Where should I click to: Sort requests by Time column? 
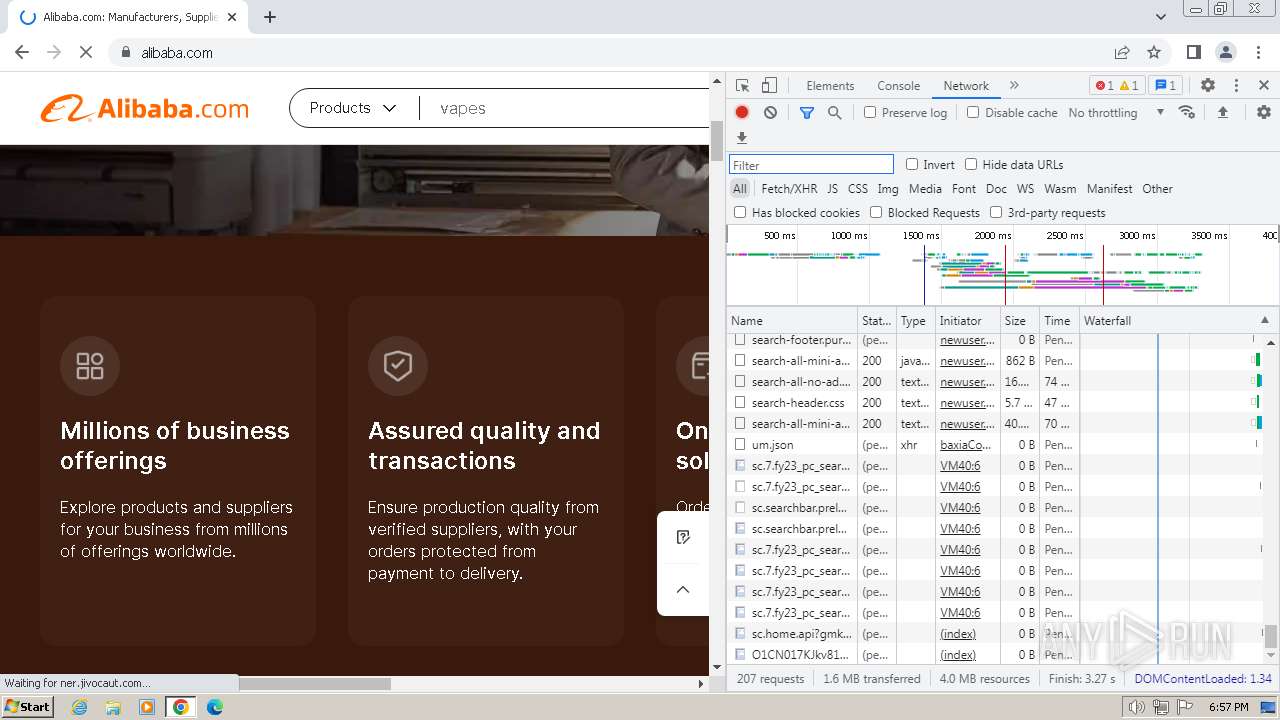1059,320
